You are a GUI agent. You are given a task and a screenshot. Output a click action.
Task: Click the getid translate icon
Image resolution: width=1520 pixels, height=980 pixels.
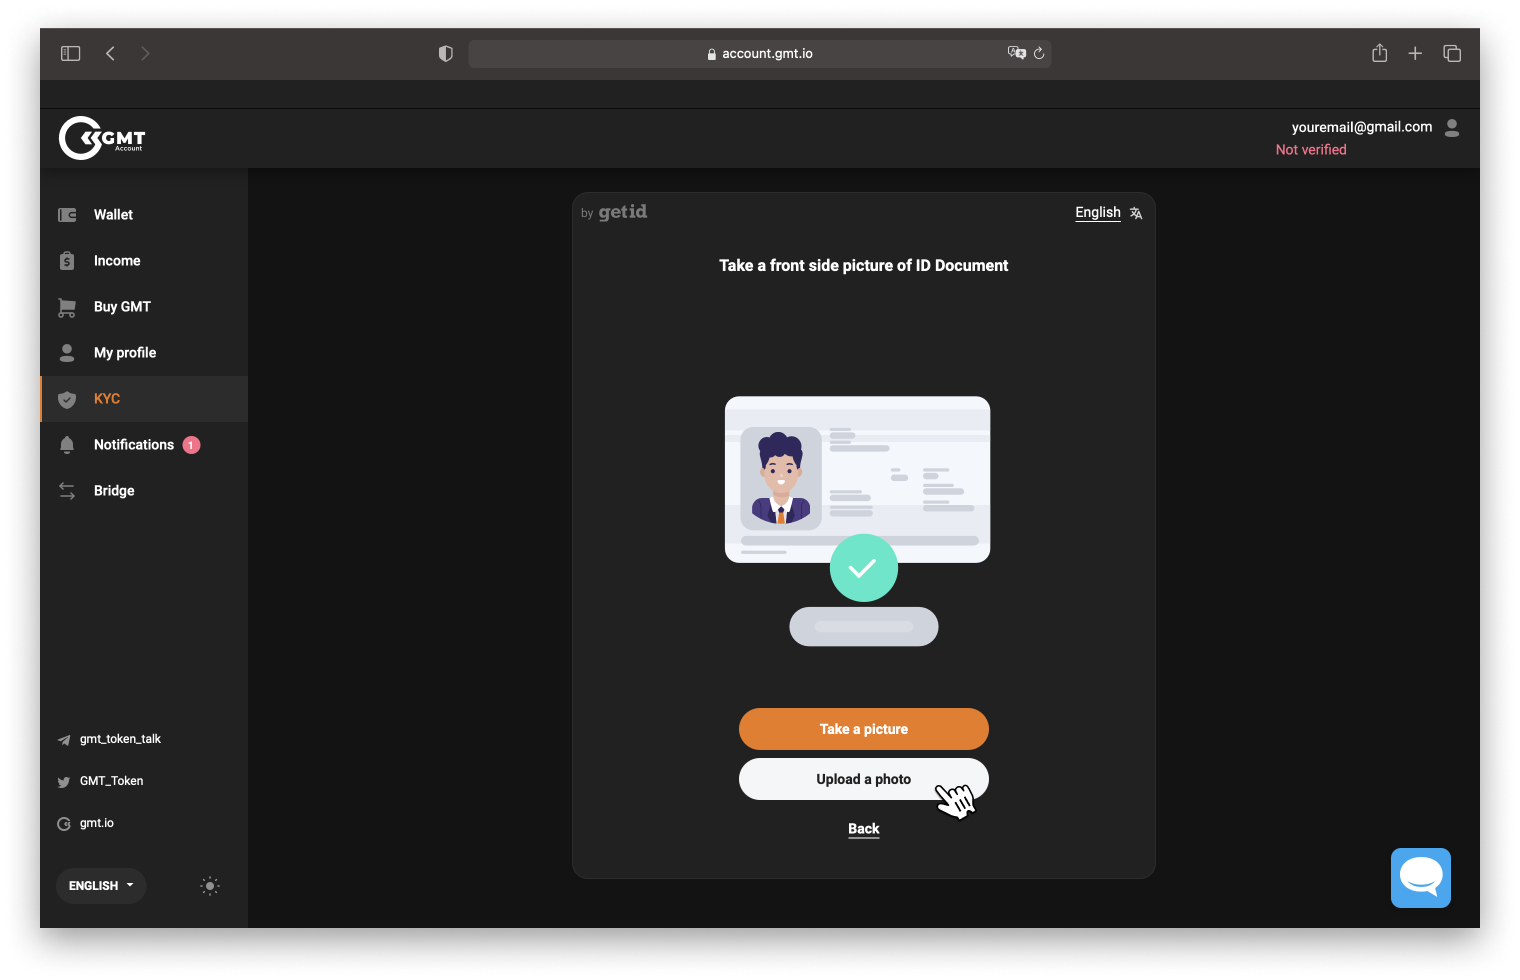click(x=1136, y=213)
